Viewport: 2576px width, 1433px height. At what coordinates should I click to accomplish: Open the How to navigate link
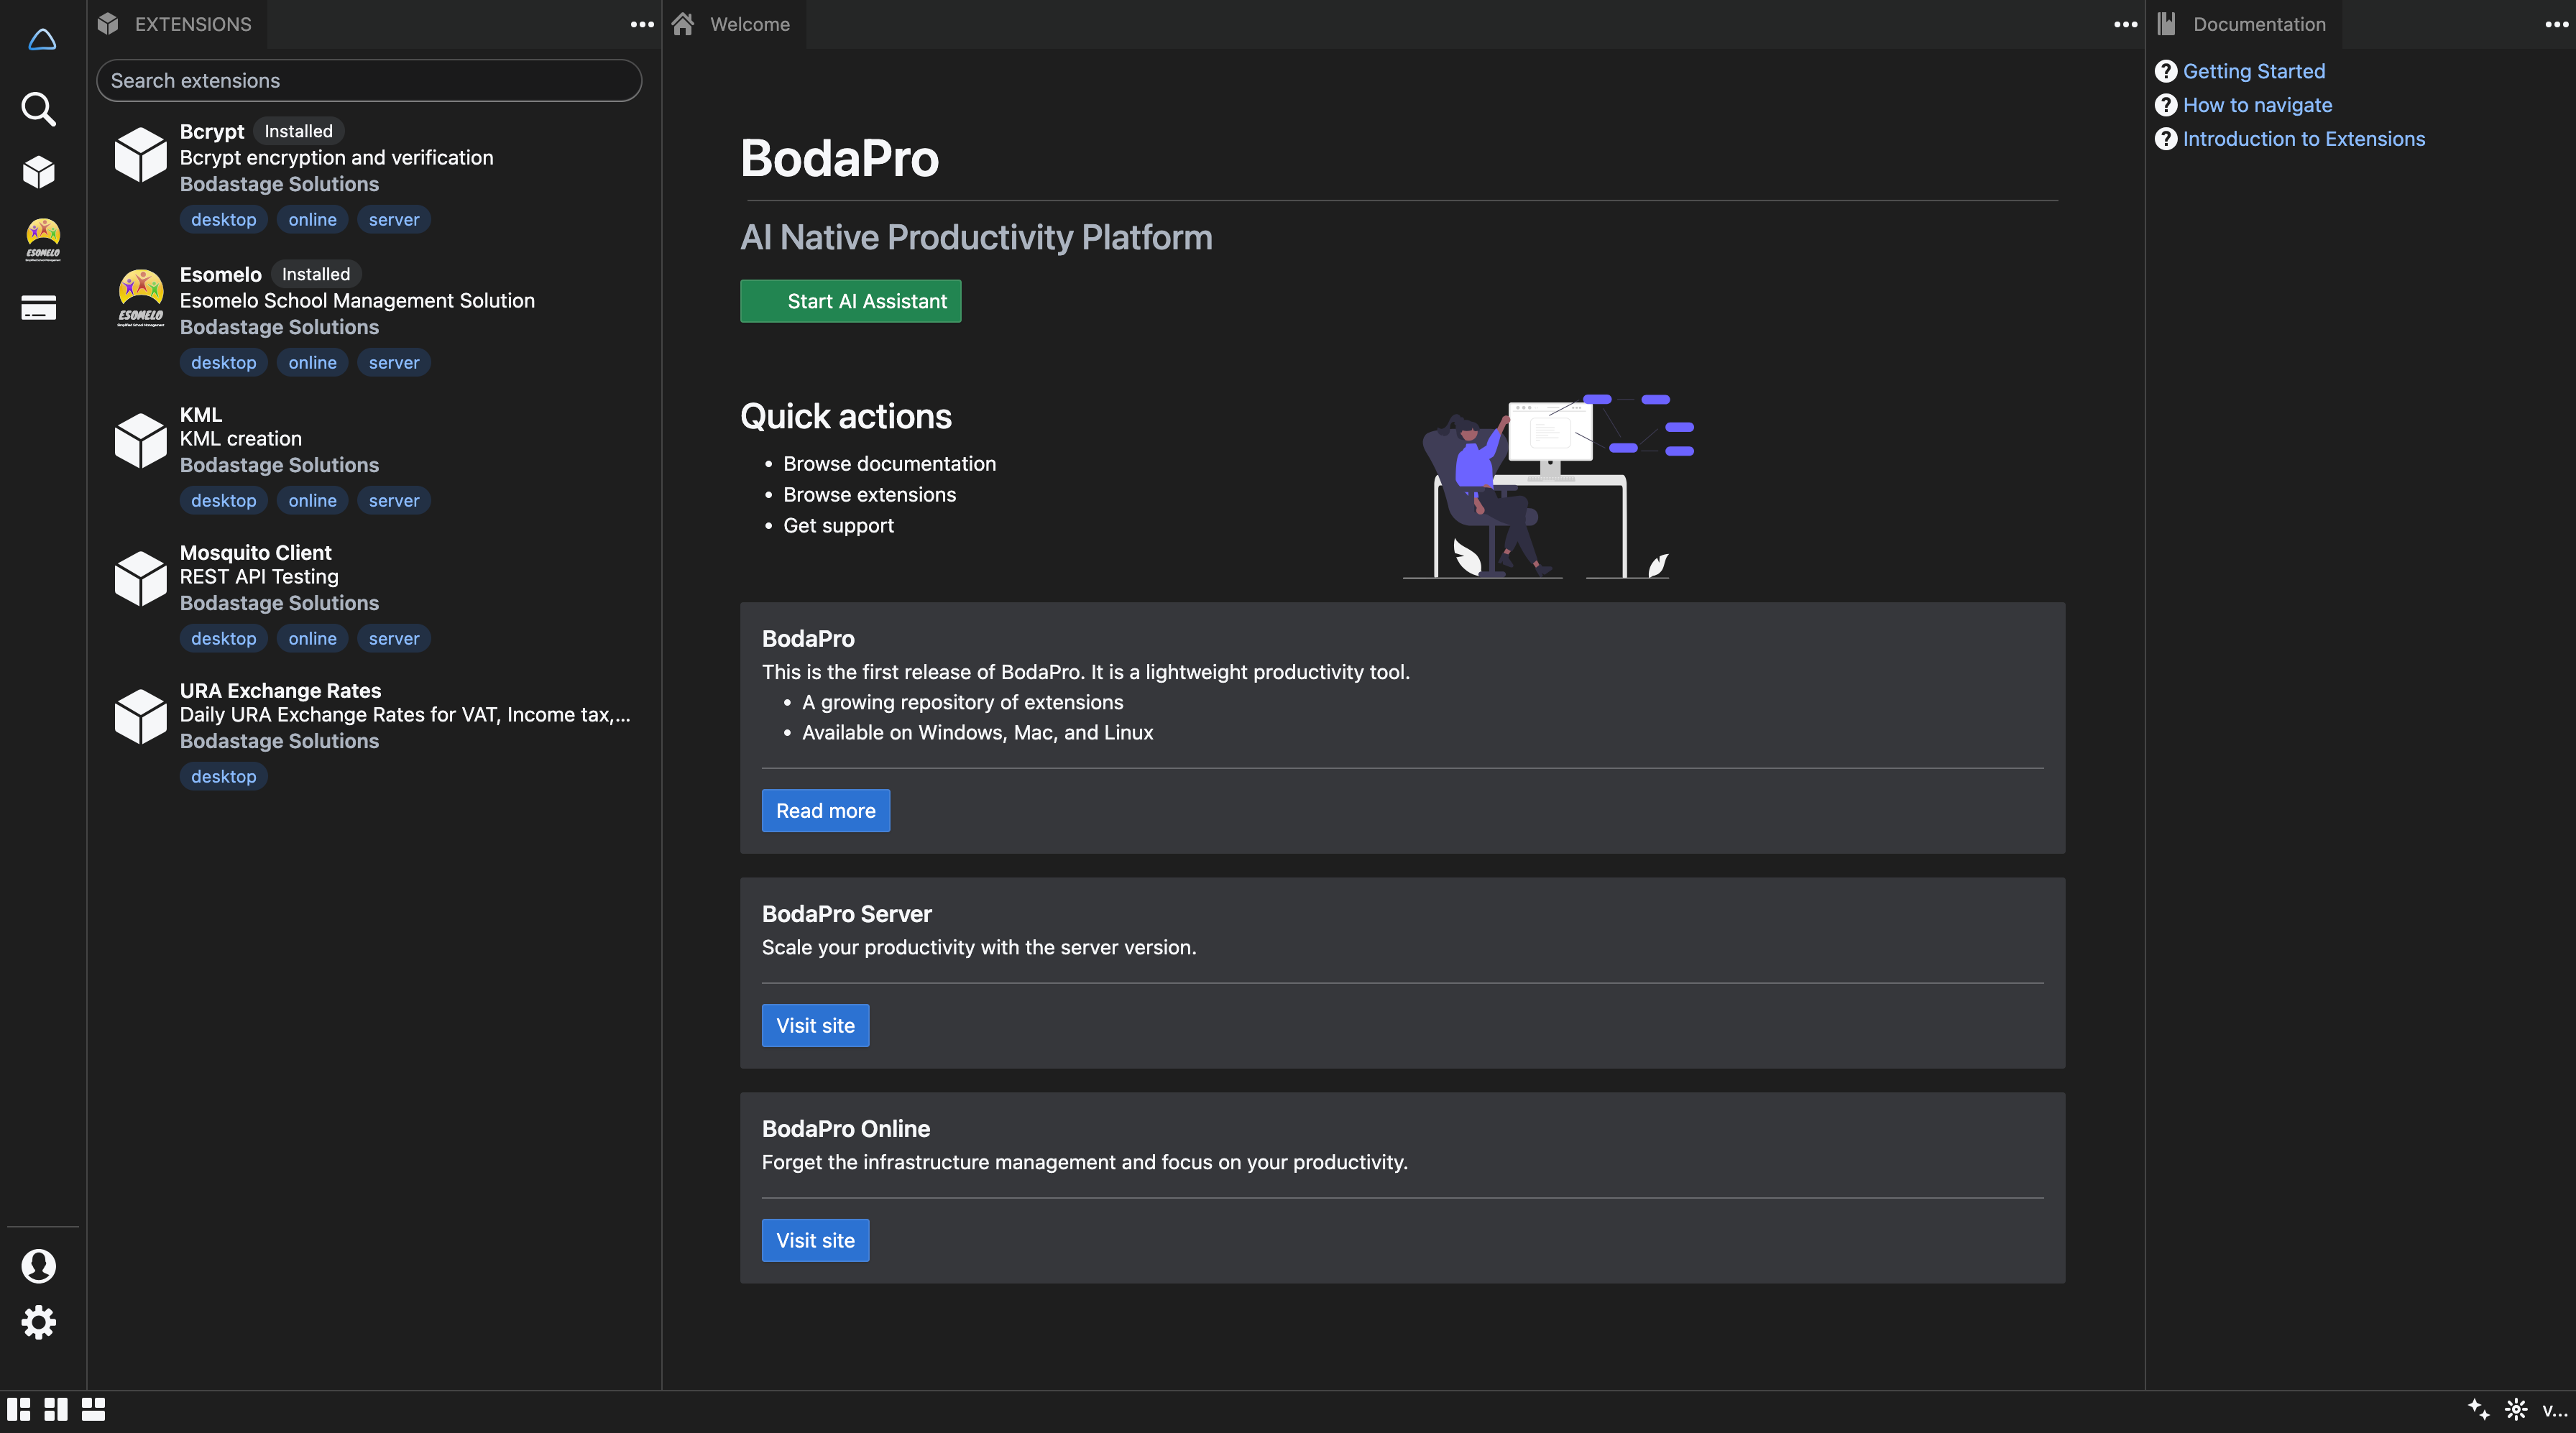click(x=2257, y=105)
